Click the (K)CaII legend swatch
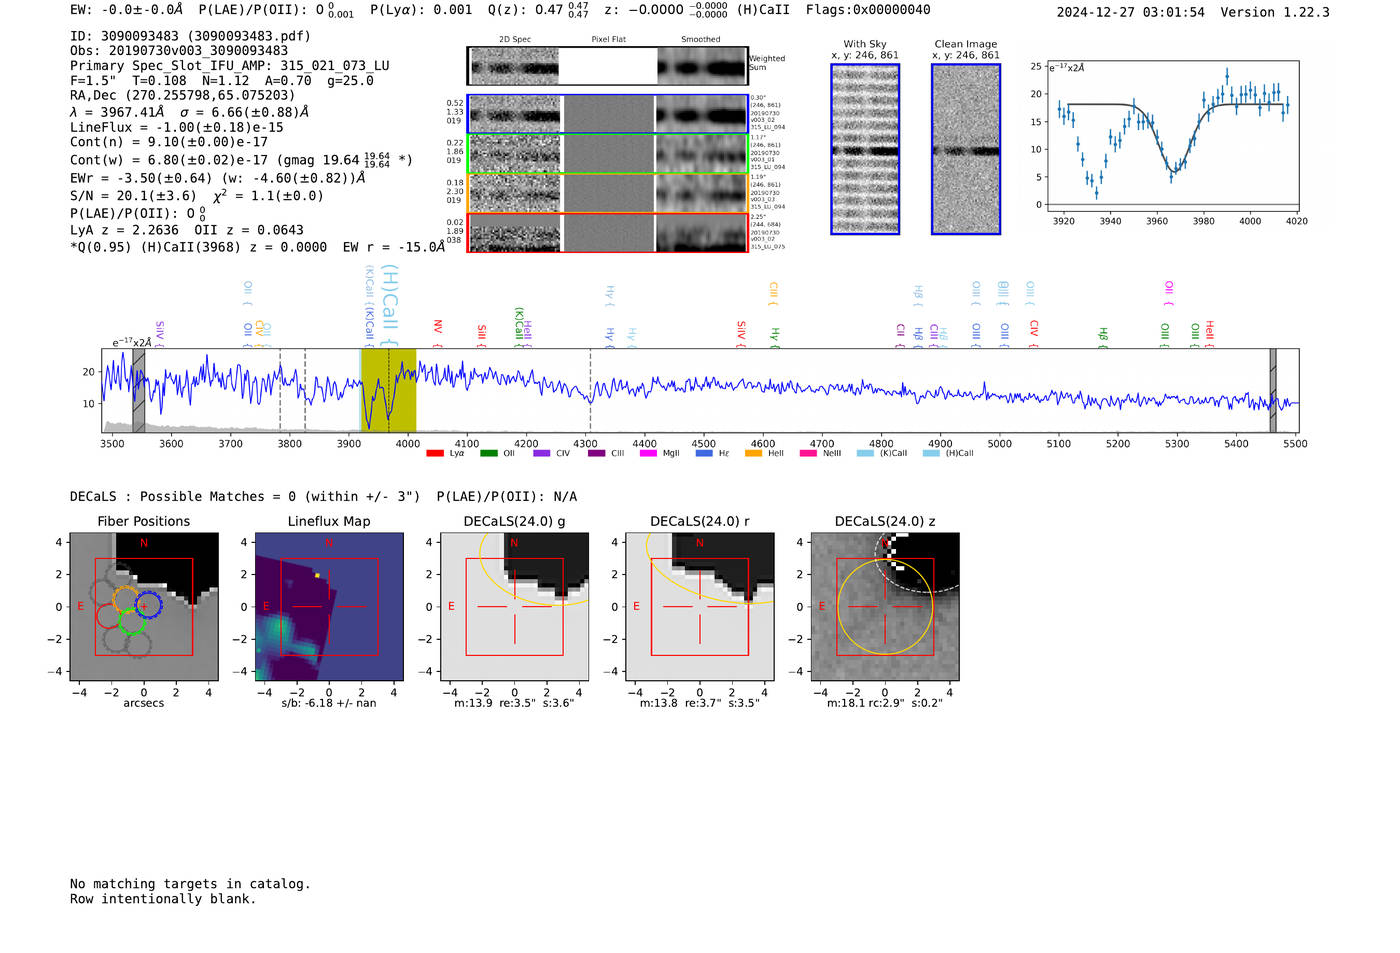The width and height of the screenshot is (1400, 953). pyautogui.click(x=865, y=454)
